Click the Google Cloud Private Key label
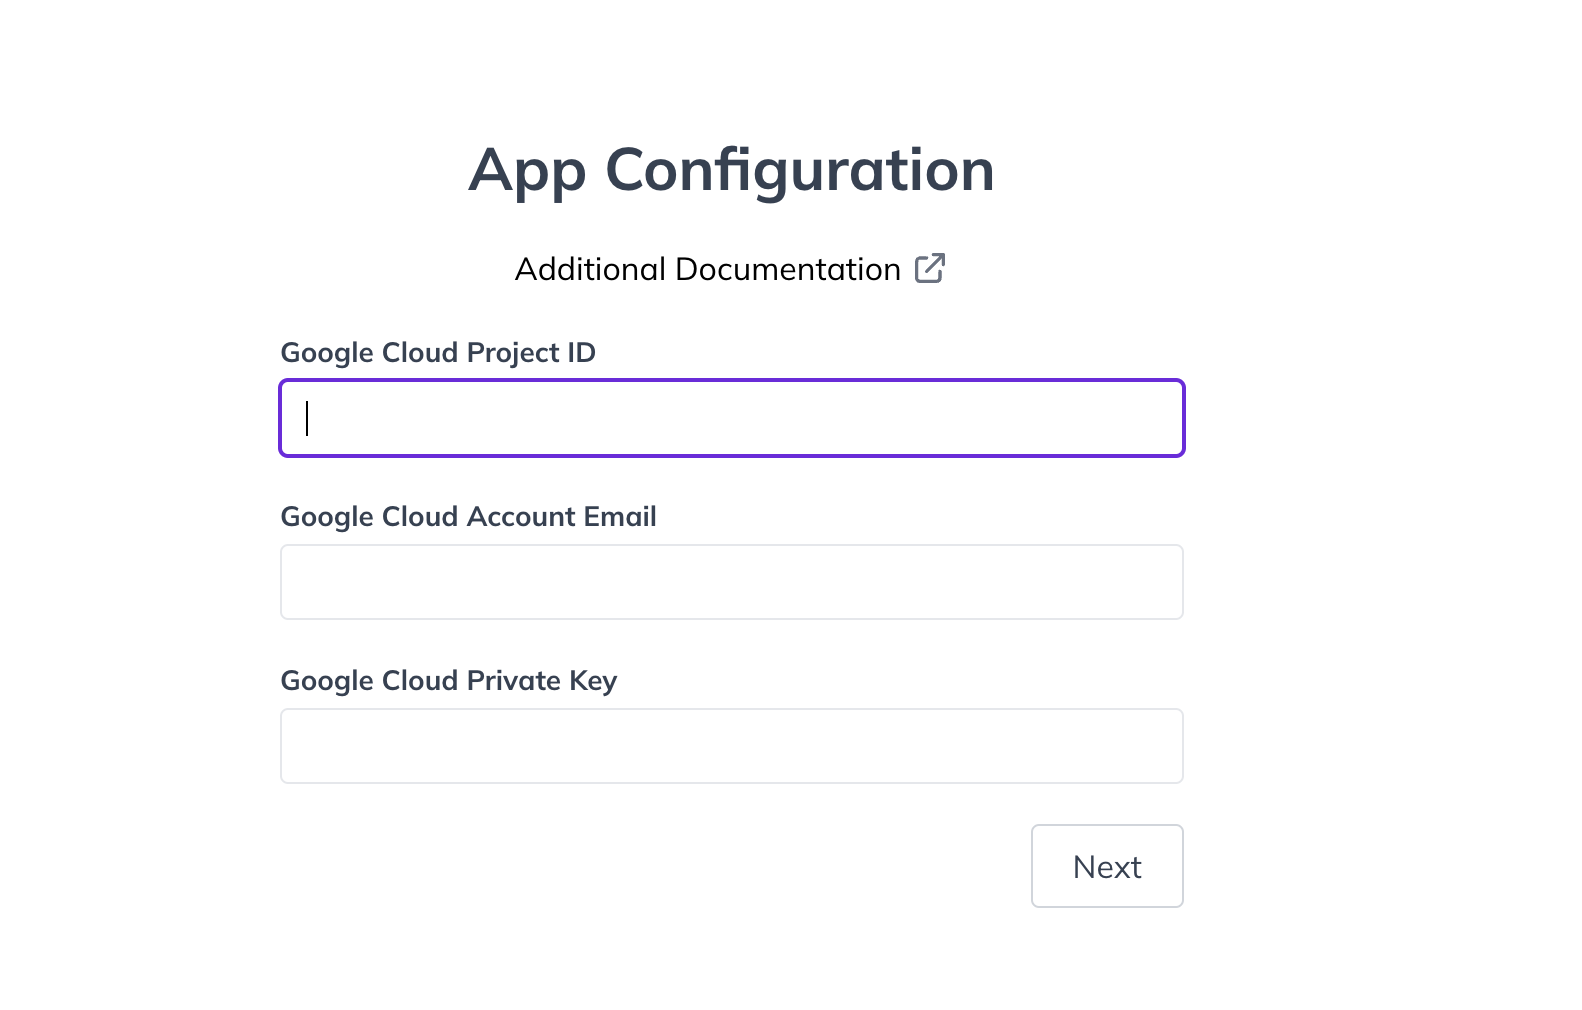This screenshot has height=1010, width=1582. click(448, 680)
